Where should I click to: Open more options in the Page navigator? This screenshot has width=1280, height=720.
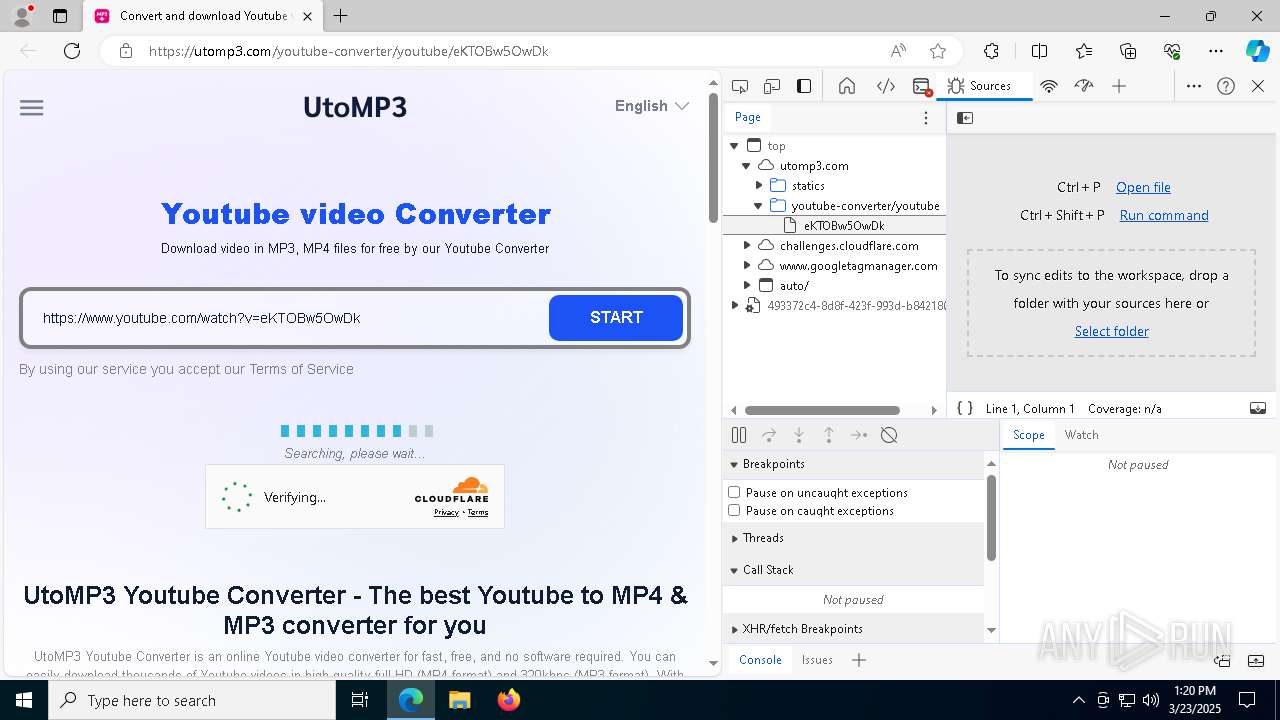tap(926, 118)
